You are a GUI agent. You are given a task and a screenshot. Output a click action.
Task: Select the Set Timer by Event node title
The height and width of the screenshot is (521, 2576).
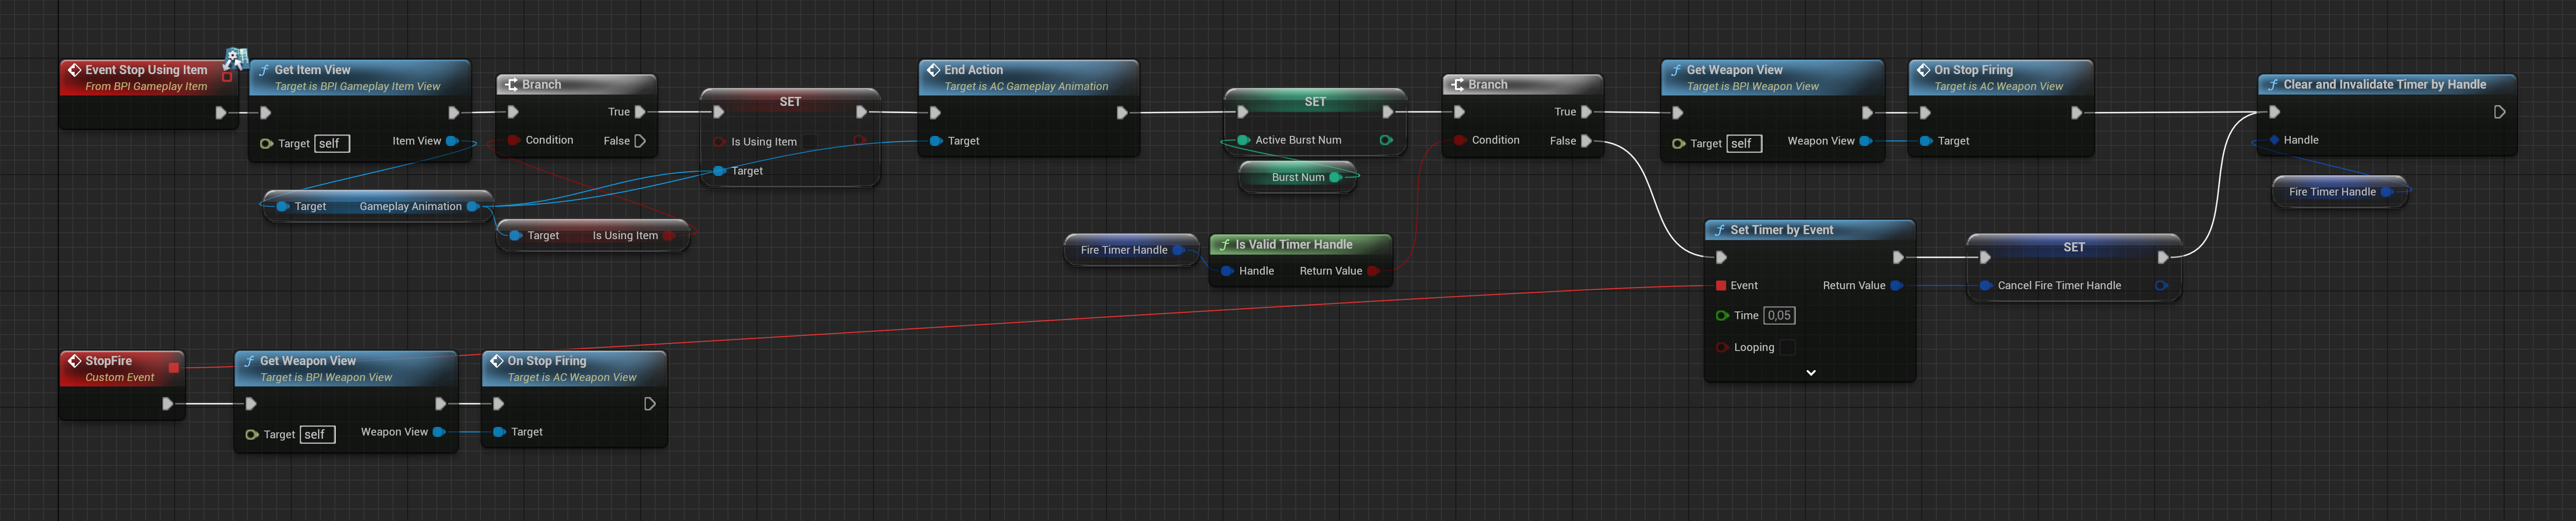(1782, 230)
